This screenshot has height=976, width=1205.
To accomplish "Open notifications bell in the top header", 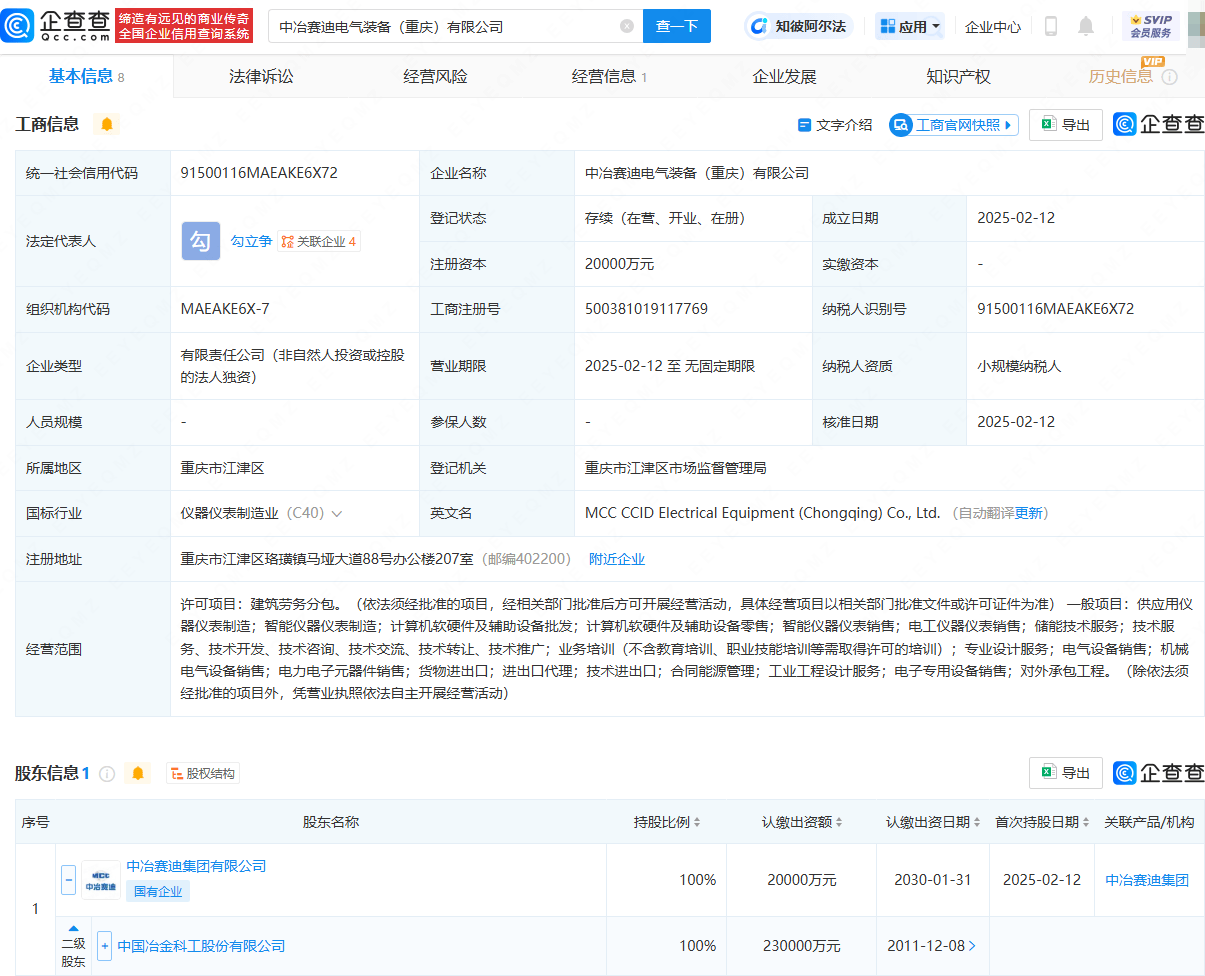I will point(1086,26).
